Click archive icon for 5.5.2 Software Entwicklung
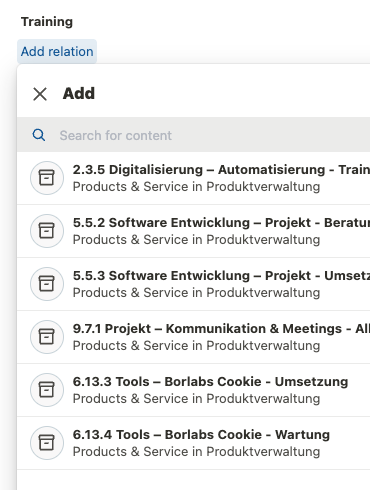Screen dimensions: 370x490 [x=47, y=231]
